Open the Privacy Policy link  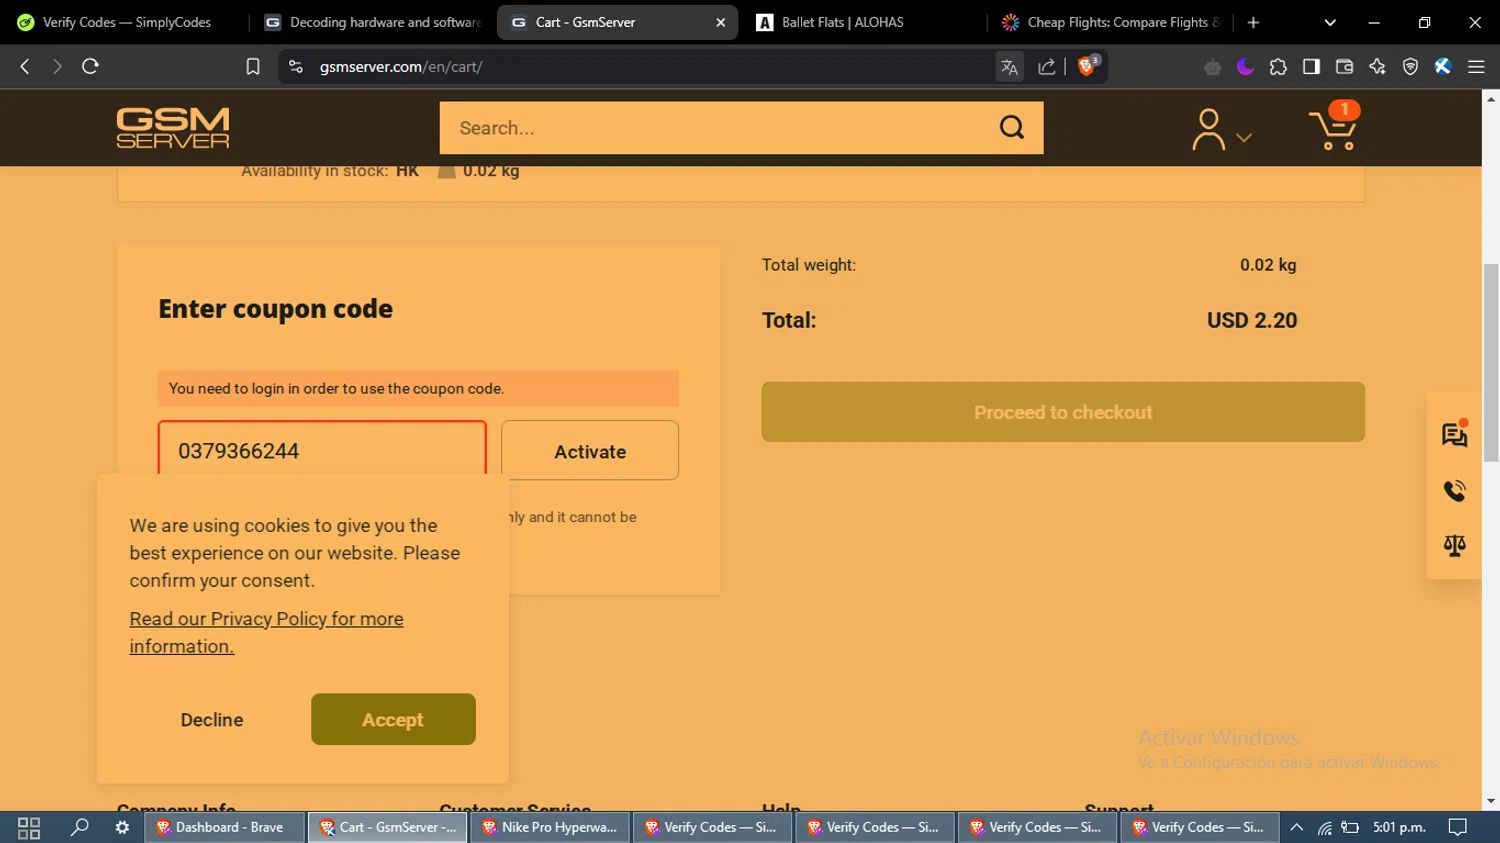click(266, 632)
